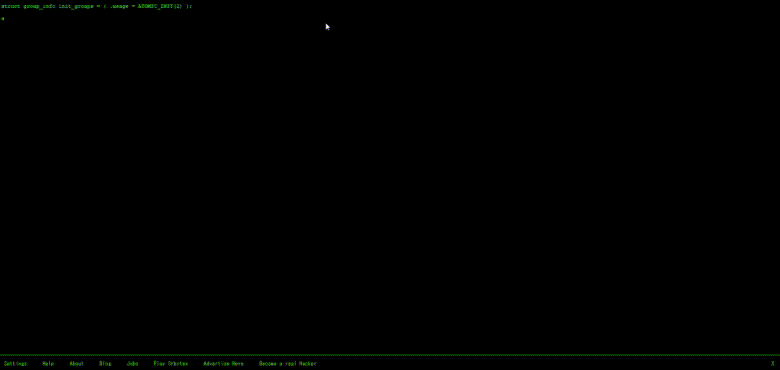Viewport: 780px width, 370px height.
Task: Click the 'struct' keyword in code line
Action: (10, 6)
